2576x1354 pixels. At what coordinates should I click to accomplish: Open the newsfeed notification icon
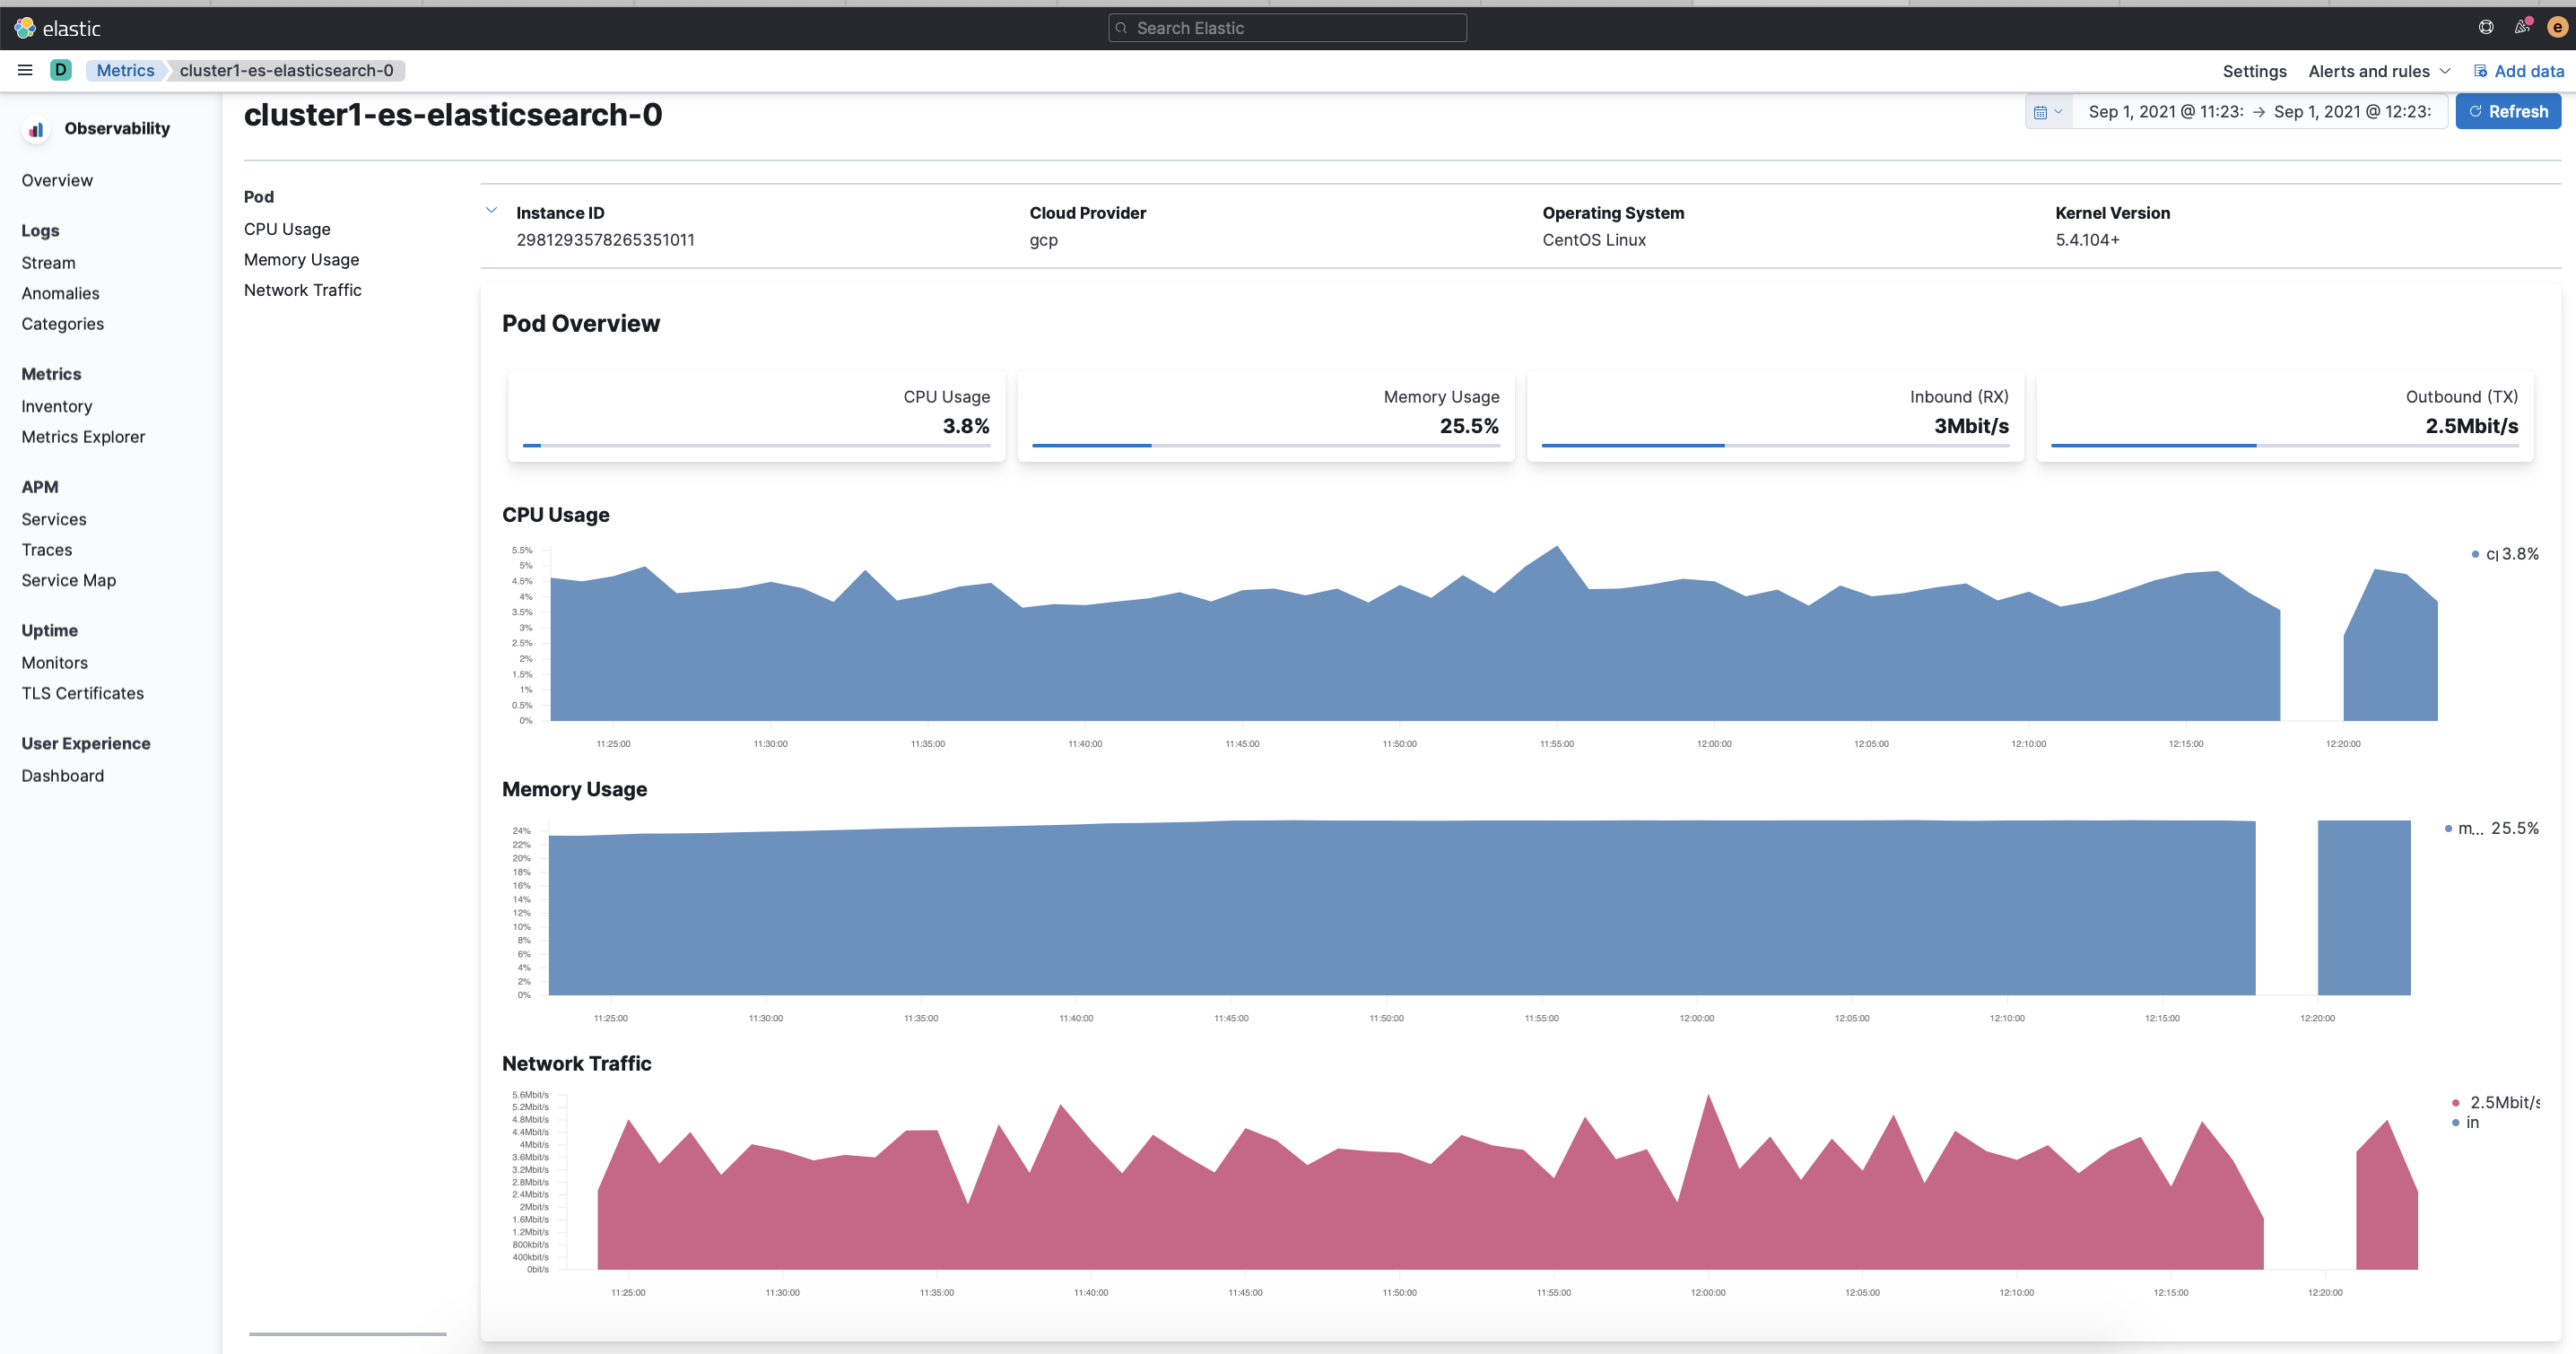pos(2521,27)
